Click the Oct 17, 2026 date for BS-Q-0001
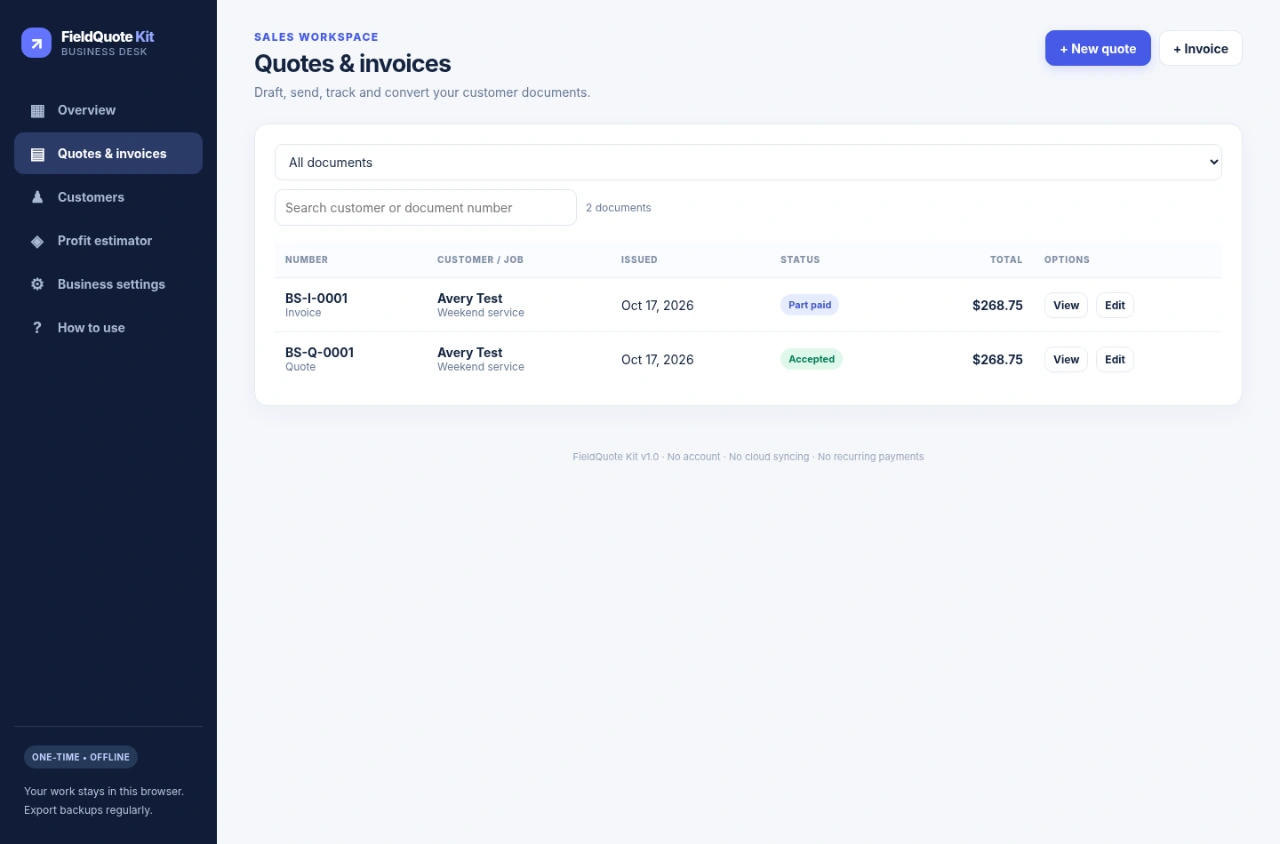 click(x=657, y=359)
